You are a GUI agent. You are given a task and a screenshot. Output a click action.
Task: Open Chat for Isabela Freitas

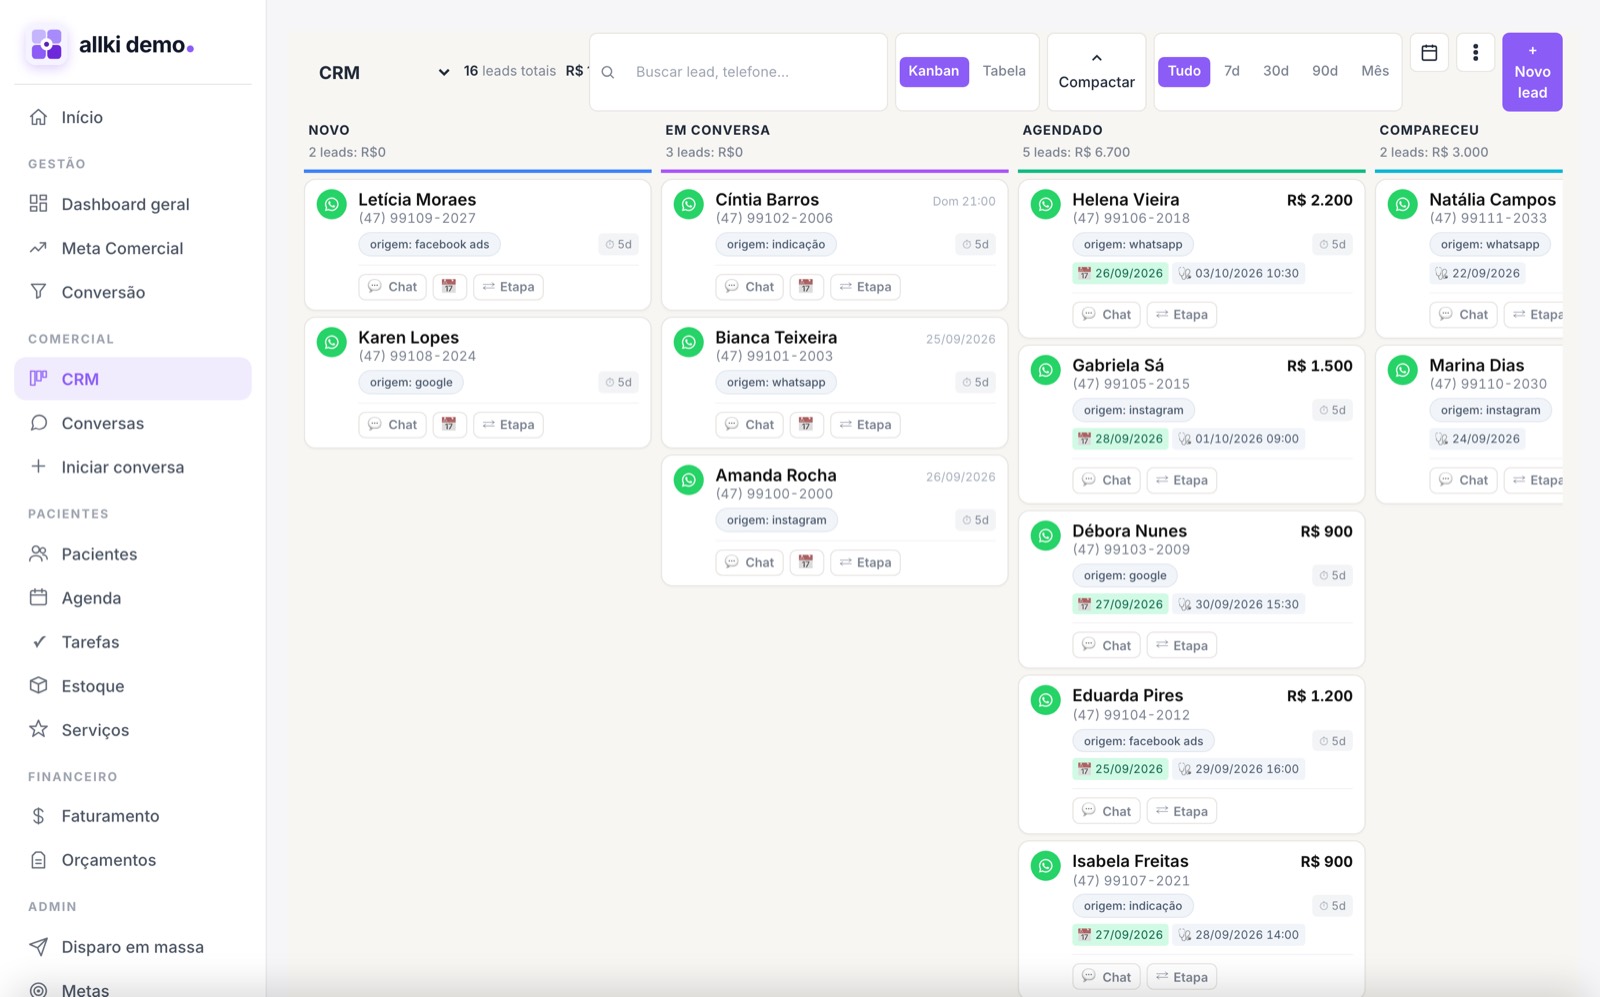[1107, 978]
